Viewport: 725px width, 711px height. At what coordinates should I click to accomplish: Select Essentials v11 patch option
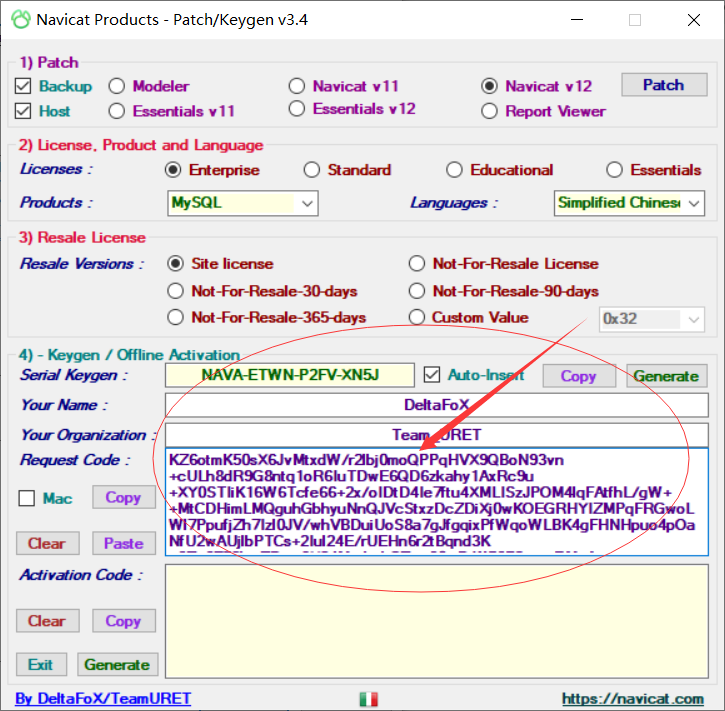(117, 111)
